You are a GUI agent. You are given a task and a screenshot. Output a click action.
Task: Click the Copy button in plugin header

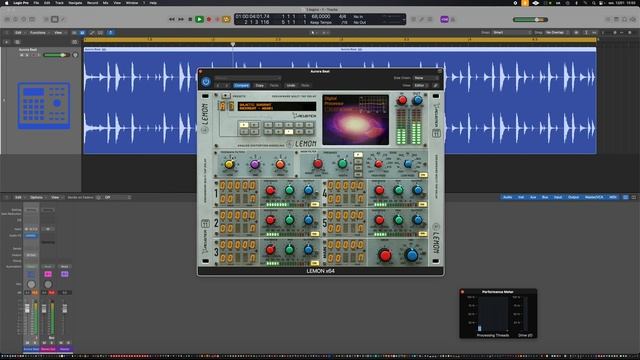click(x=260, y=85)
